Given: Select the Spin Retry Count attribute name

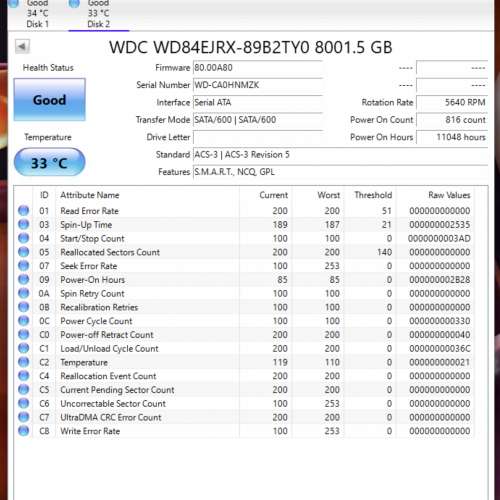Looking at the screenshot, I should tap(92, 294).
